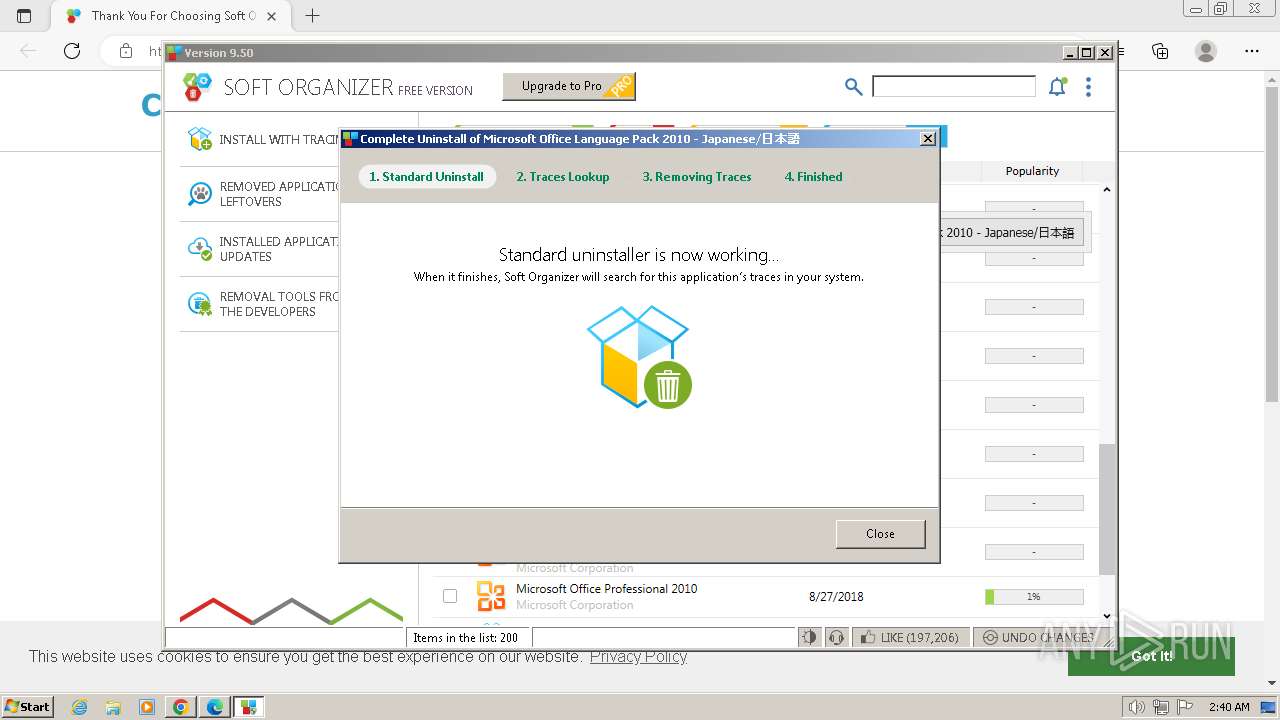
Task: Open the browser tab actions icon
Action: [24, 16]
